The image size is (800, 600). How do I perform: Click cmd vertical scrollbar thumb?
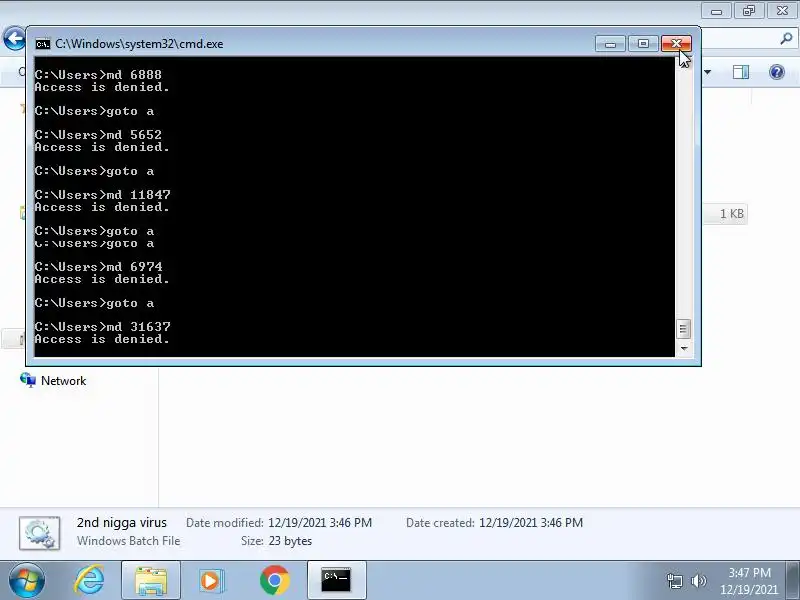[x=684, y=329]
